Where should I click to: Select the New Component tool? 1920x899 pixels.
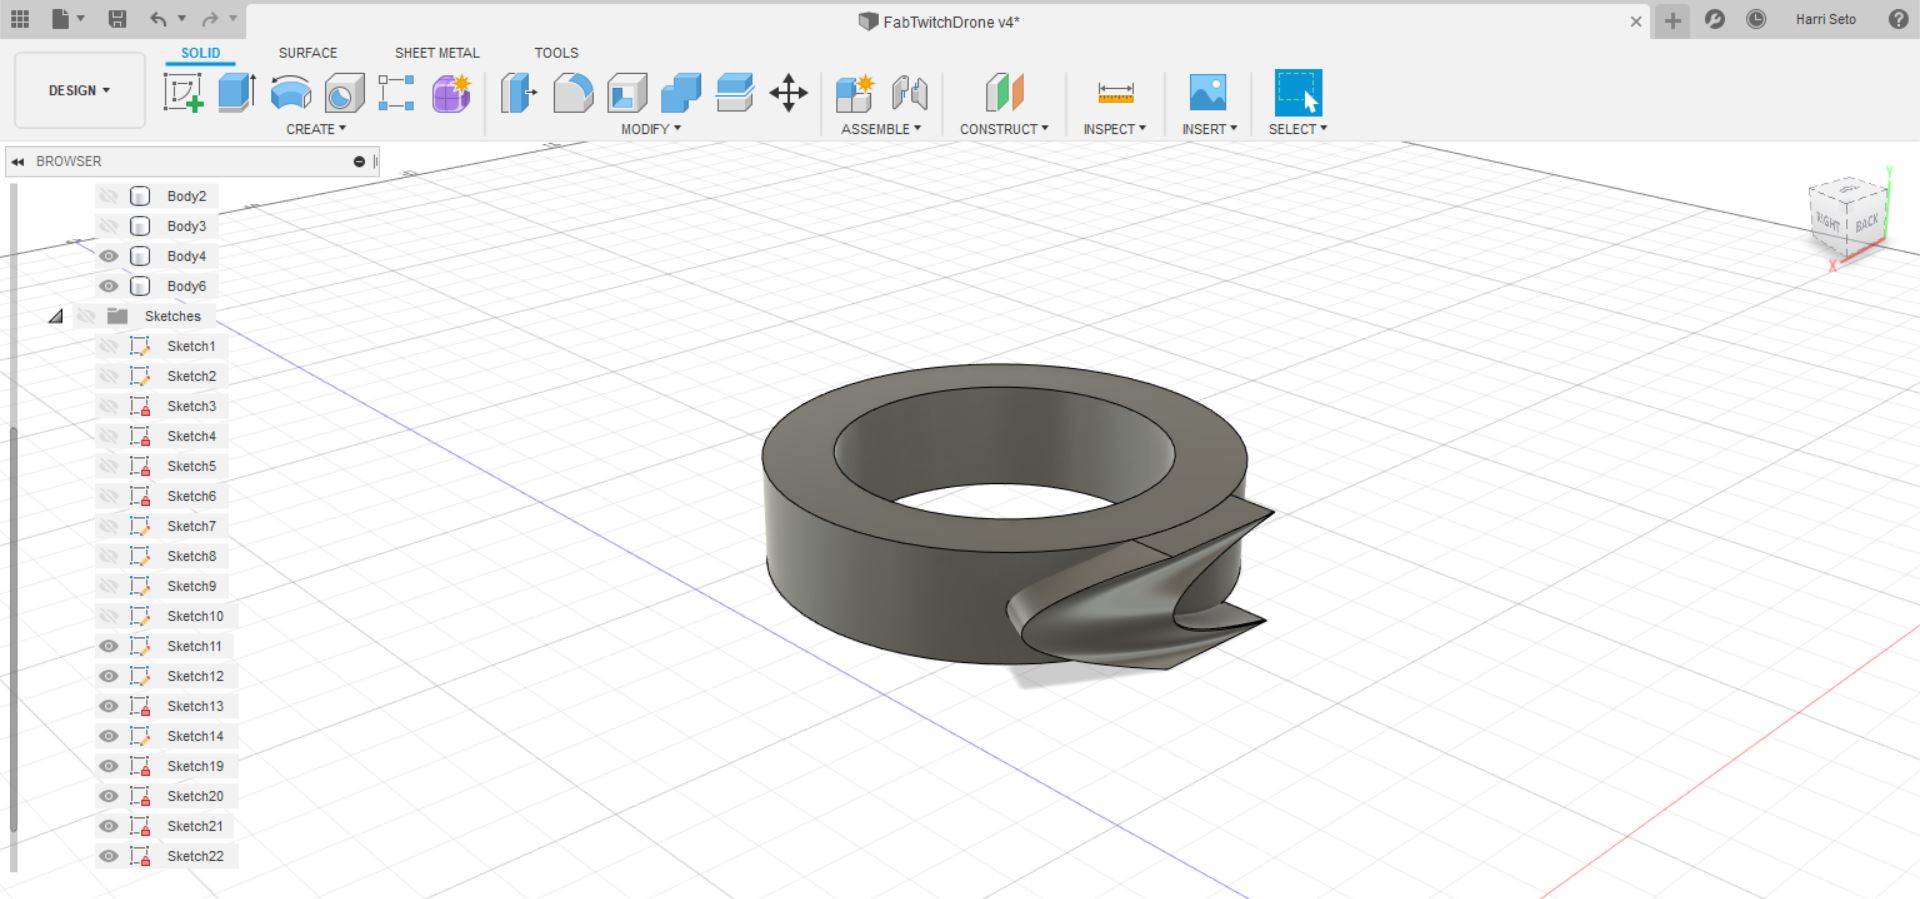pyautogui.click(x=855, y=93)
